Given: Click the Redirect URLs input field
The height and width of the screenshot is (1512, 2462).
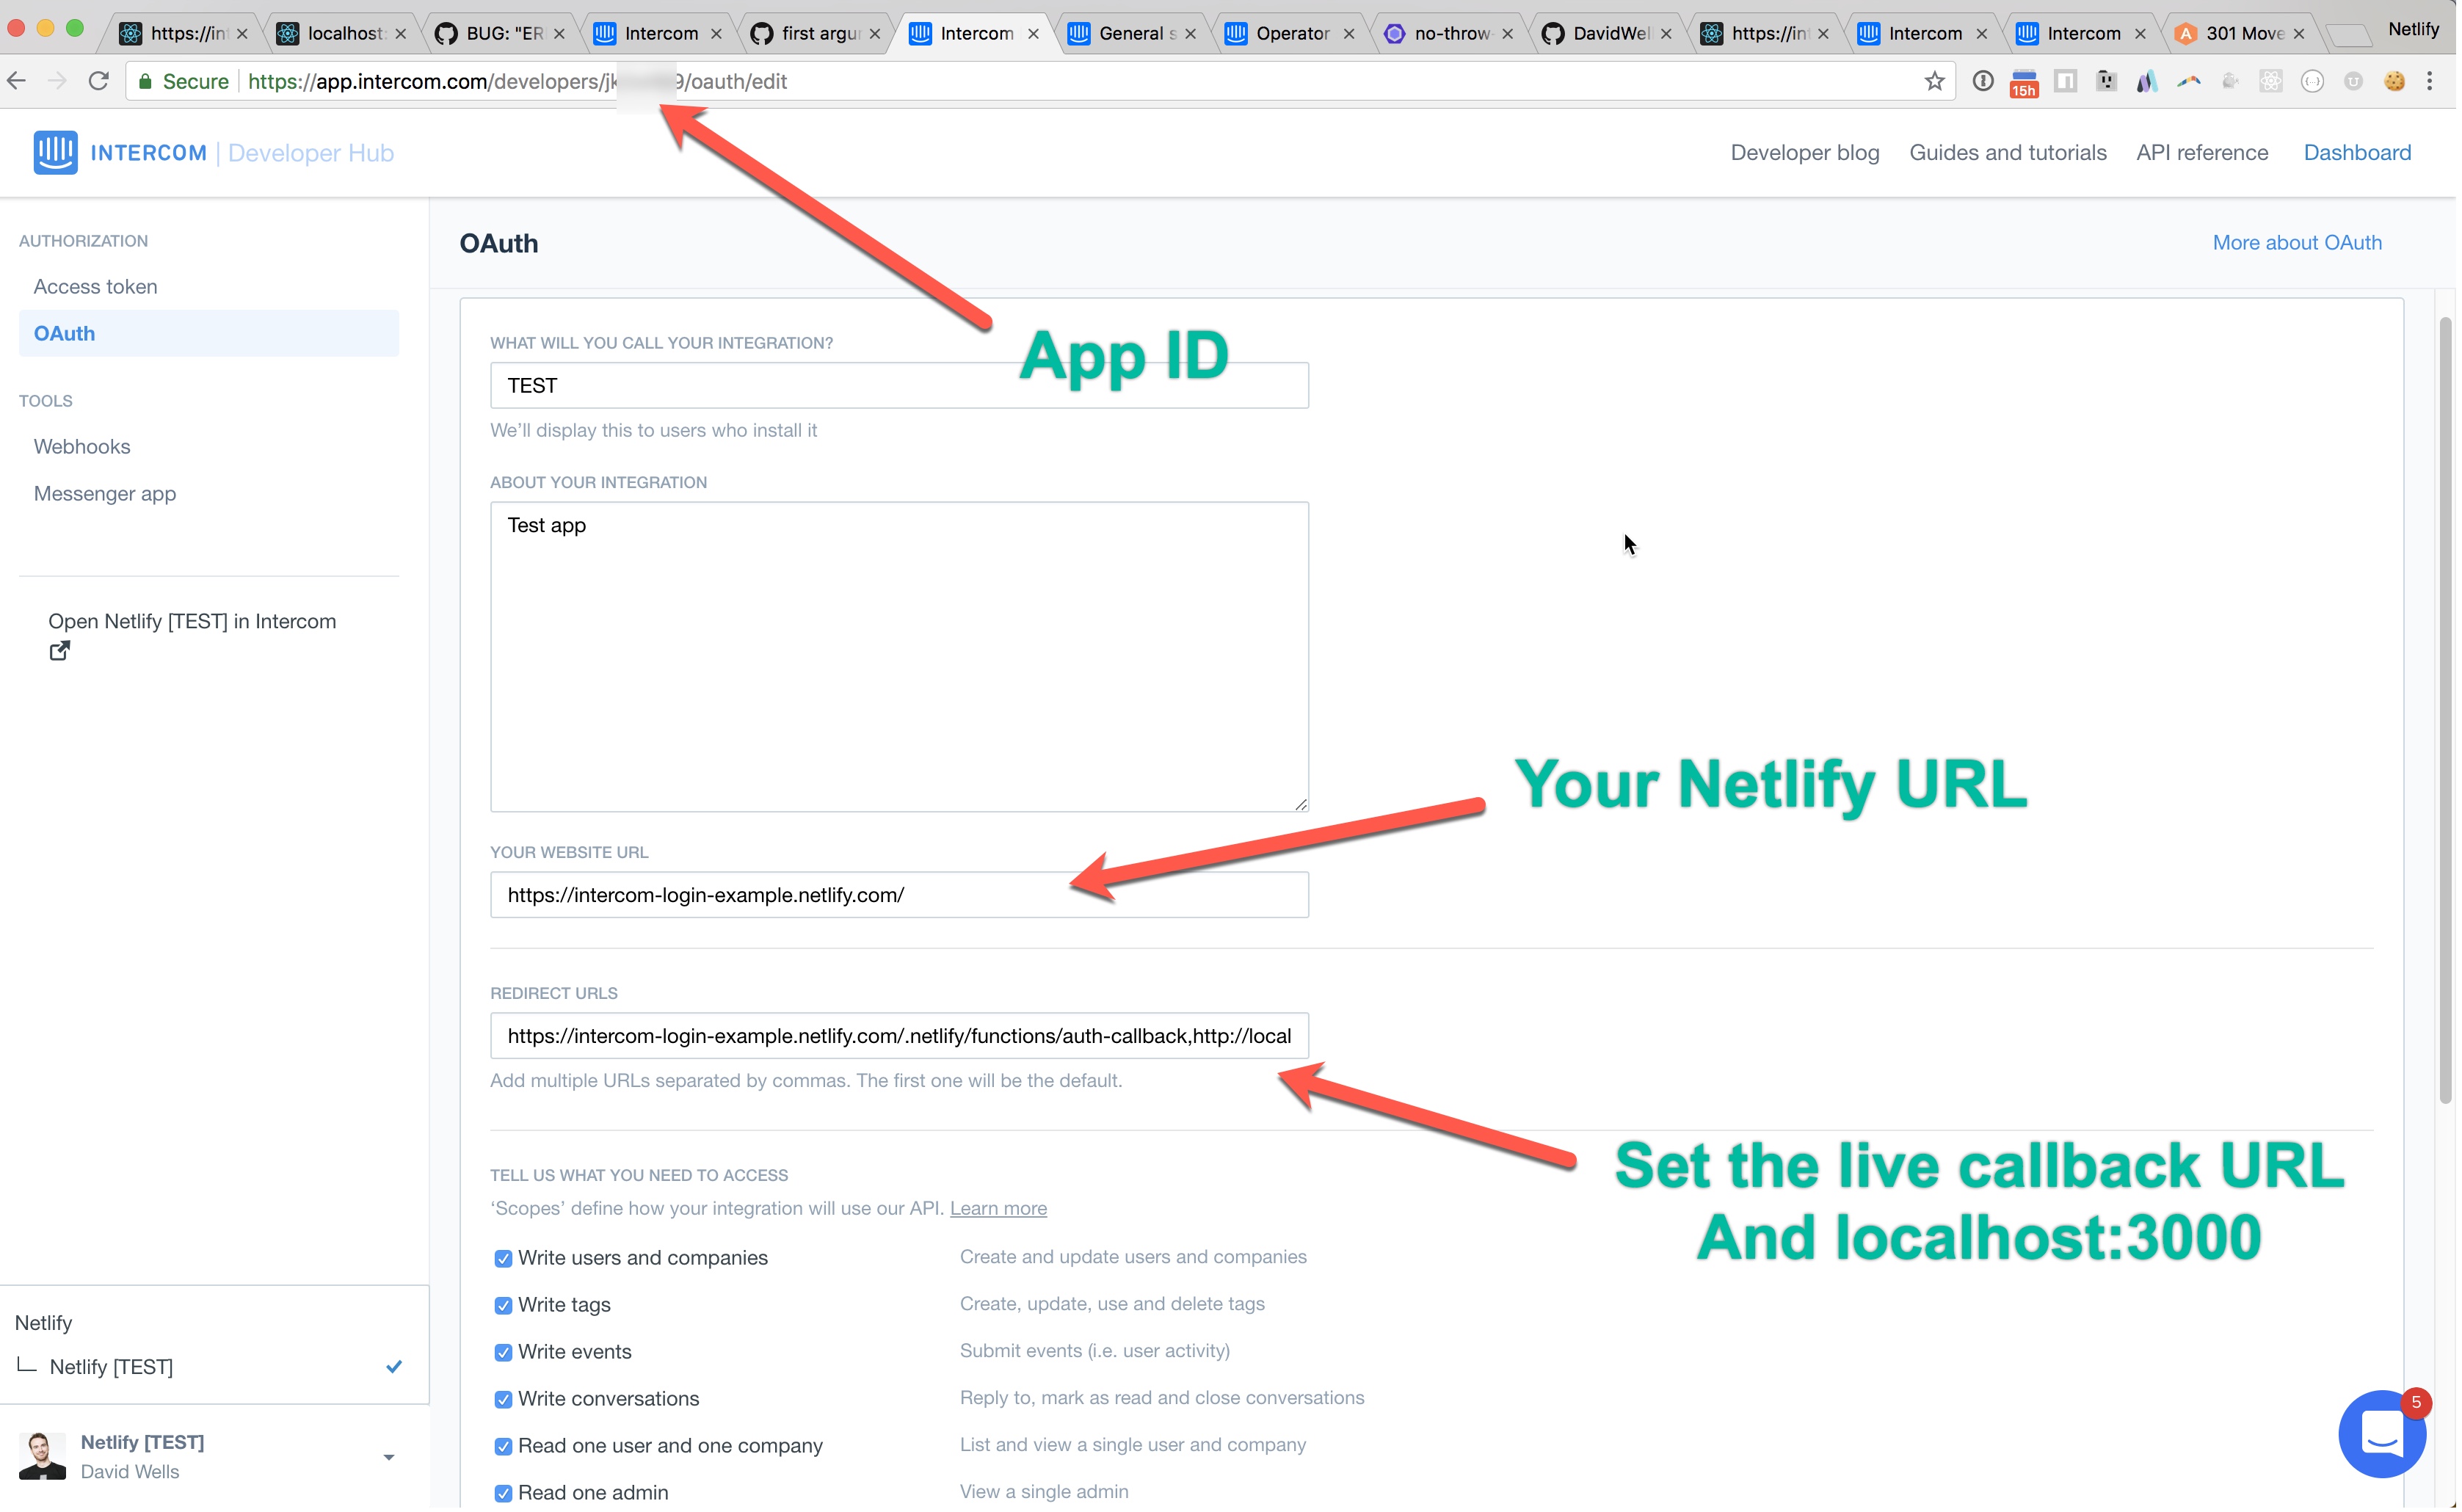Looking at the screenshot, I should [x=901, y=1037].
